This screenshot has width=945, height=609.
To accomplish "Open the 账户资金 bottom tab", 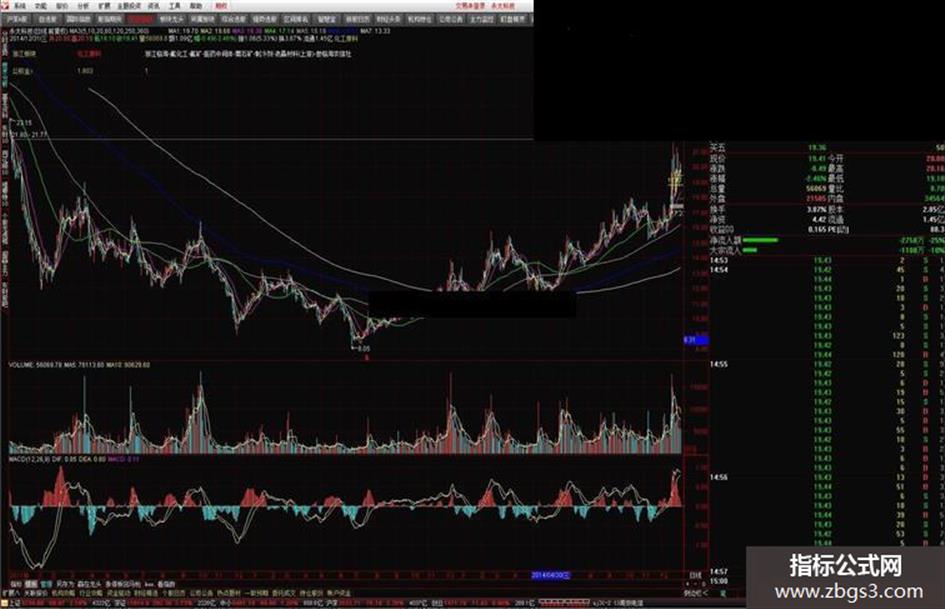I will click(339, 593).
